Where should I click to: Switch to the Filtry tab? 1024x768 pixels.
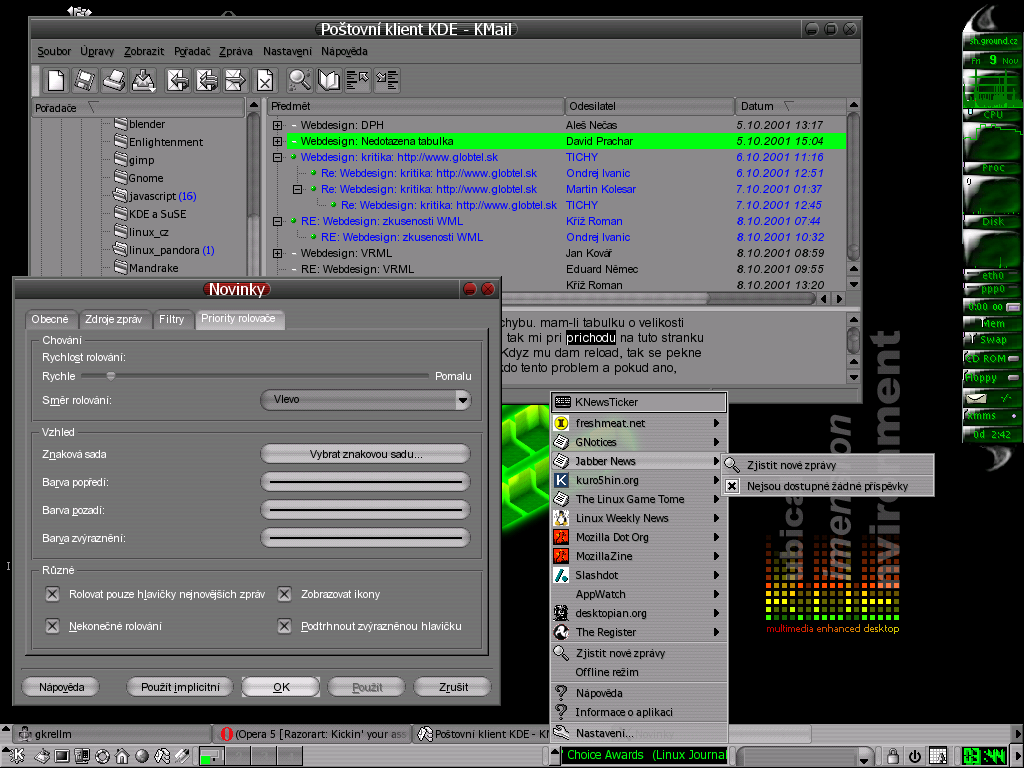click(171, 319)
